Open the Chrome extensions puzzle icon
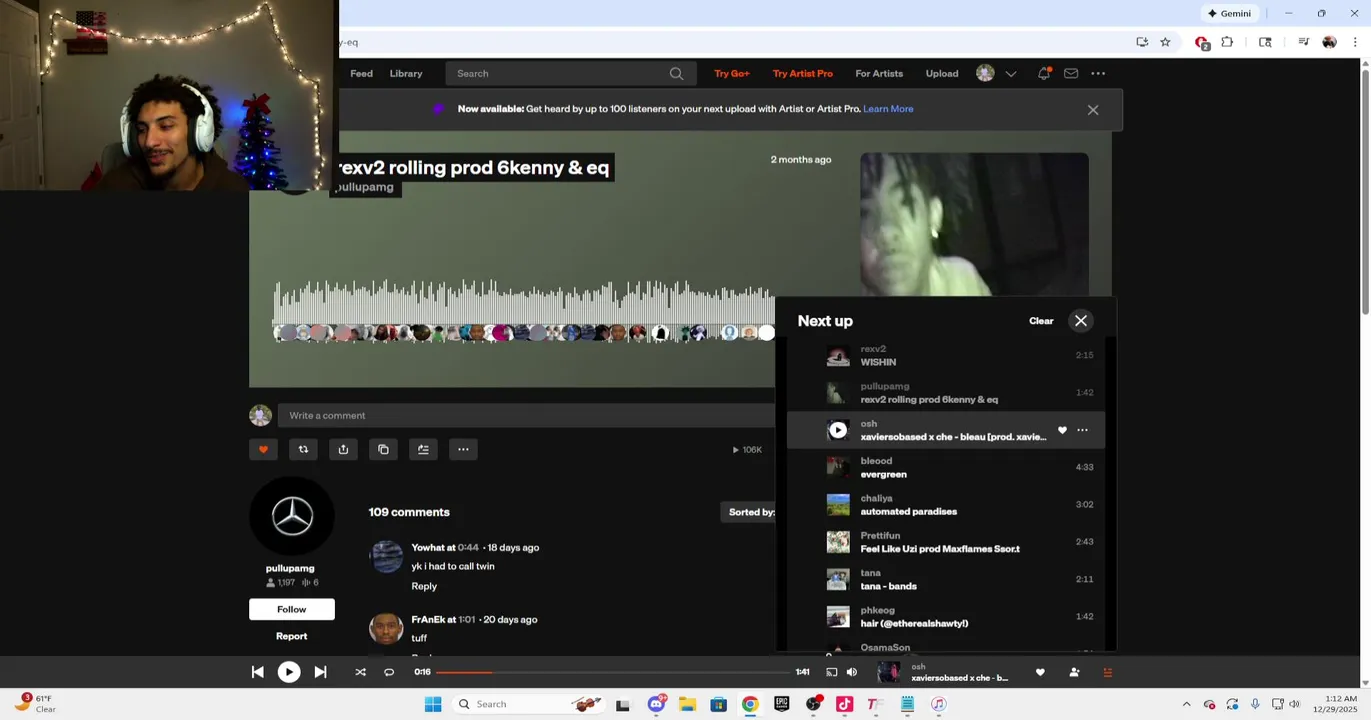Viewport: 1371px width, 720px height. click(x=1227, y=42)
